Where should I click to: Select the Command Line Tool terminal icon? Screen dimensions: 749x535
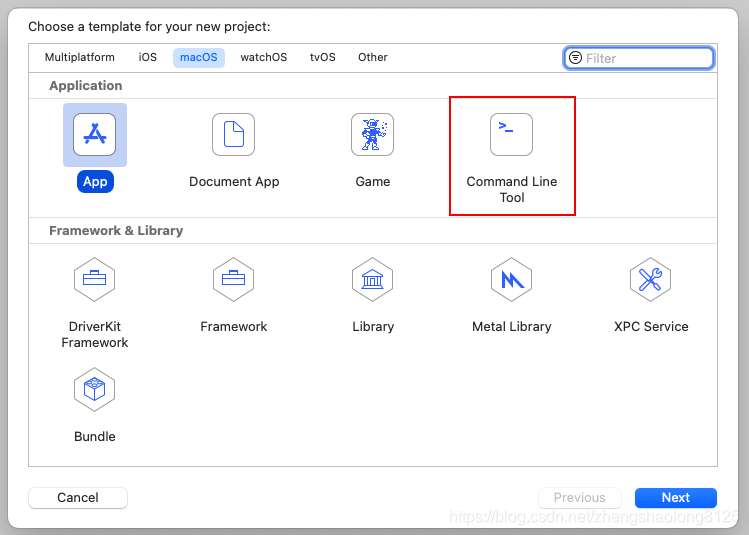512,135
